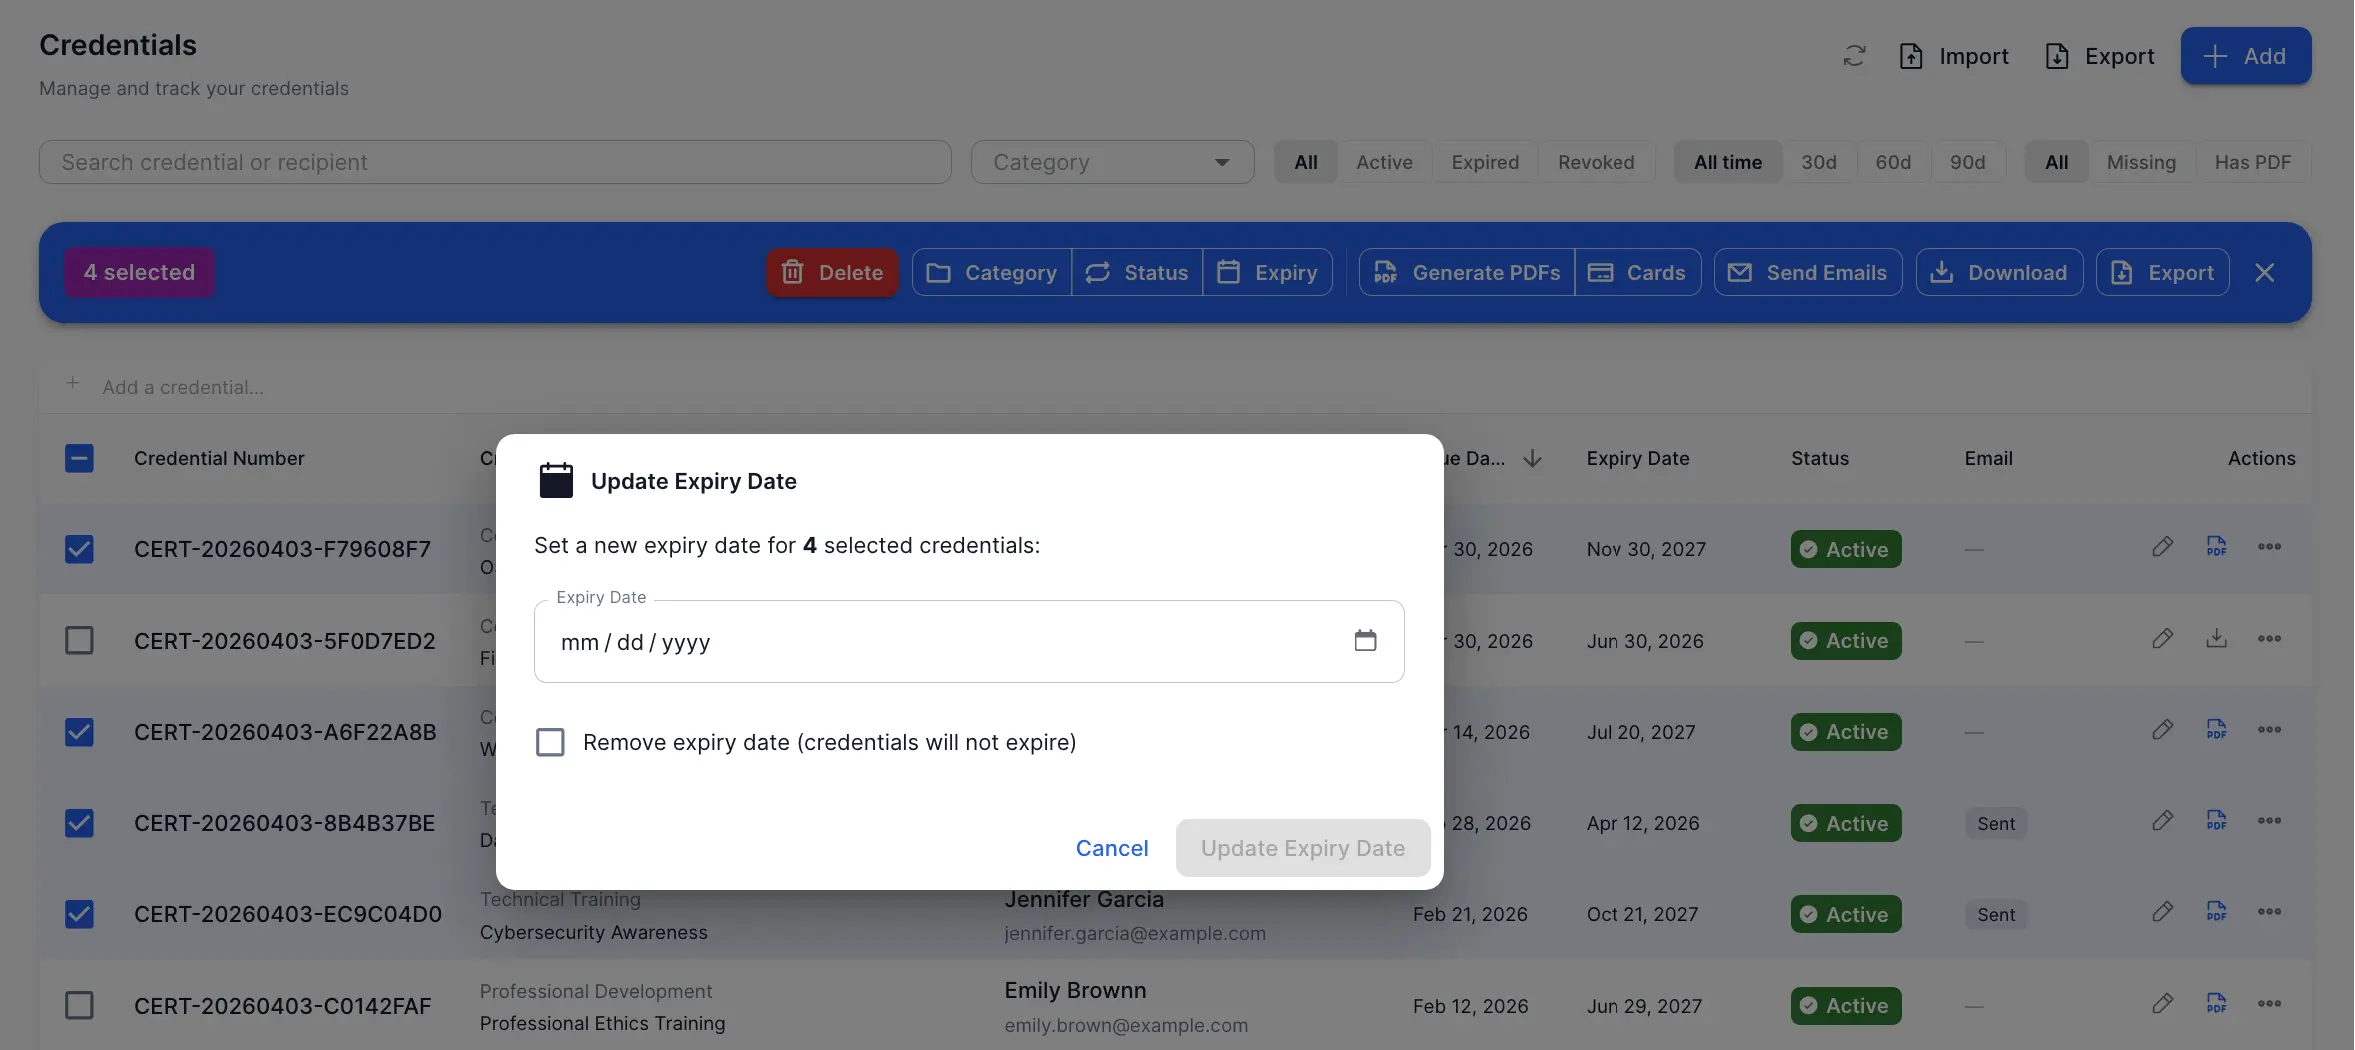This screenshot has width=2355, height=1050.
Task: Open the PDF icon for CERT-20260403-A6F22A8B
Action: pos(2216,730)
